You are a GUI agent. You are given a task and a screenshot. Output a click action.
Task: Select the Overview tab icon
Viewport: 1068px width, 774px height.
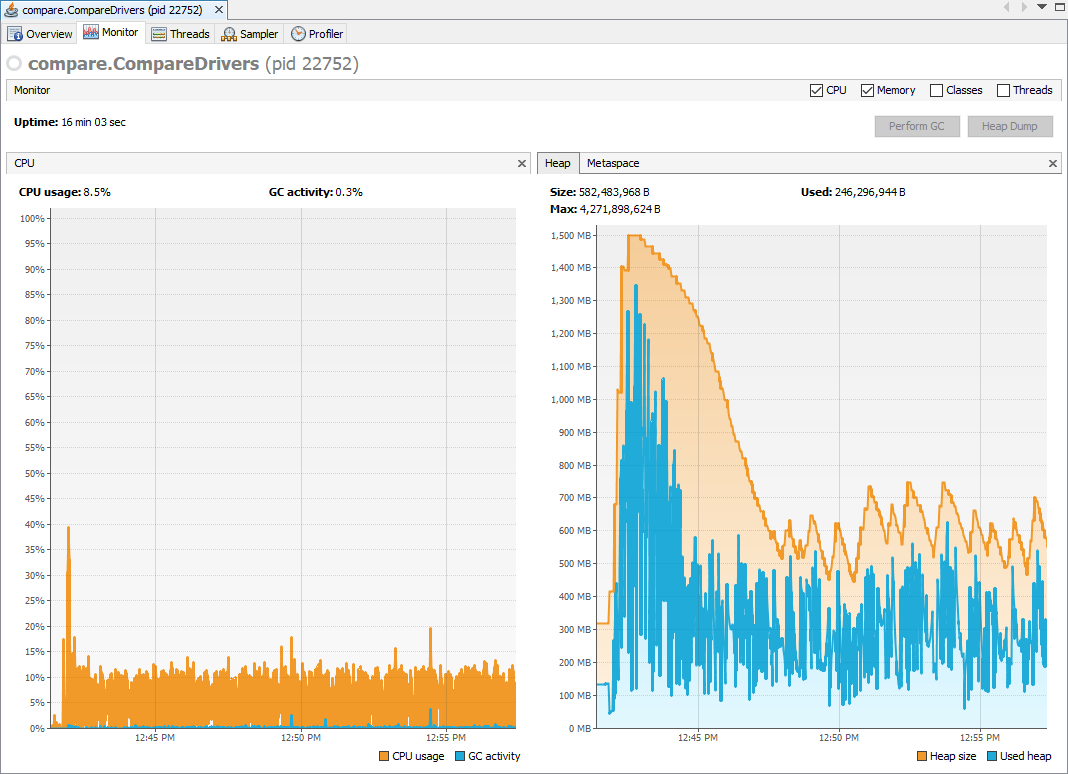pyautogui.click(x=15, y=33)
